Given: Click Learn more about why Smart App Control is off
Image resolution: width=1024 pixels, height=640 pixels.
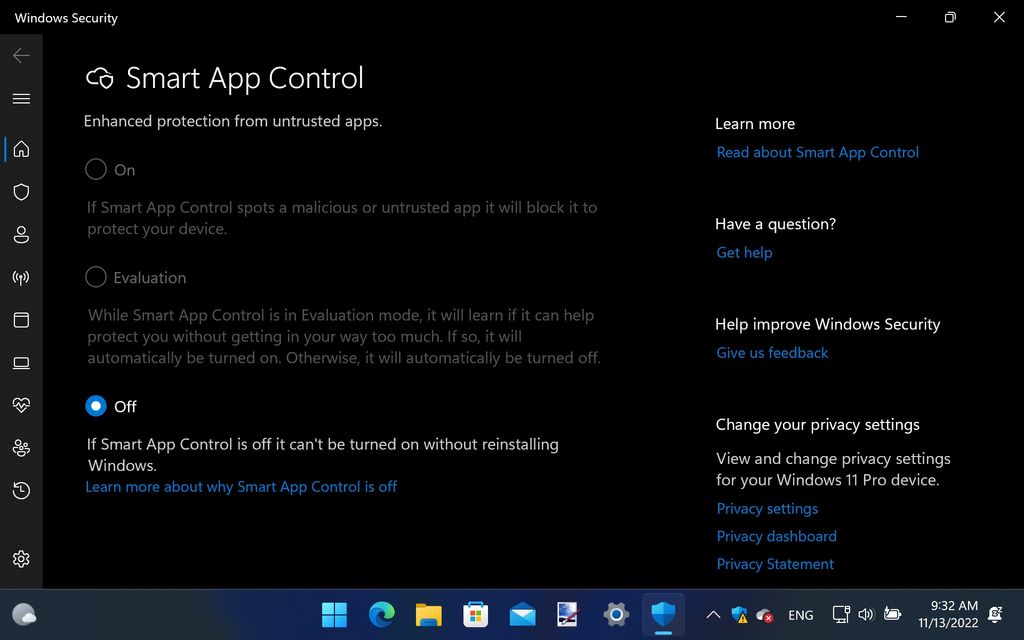Looking at the screenshot, I should (x=241, y=487).
